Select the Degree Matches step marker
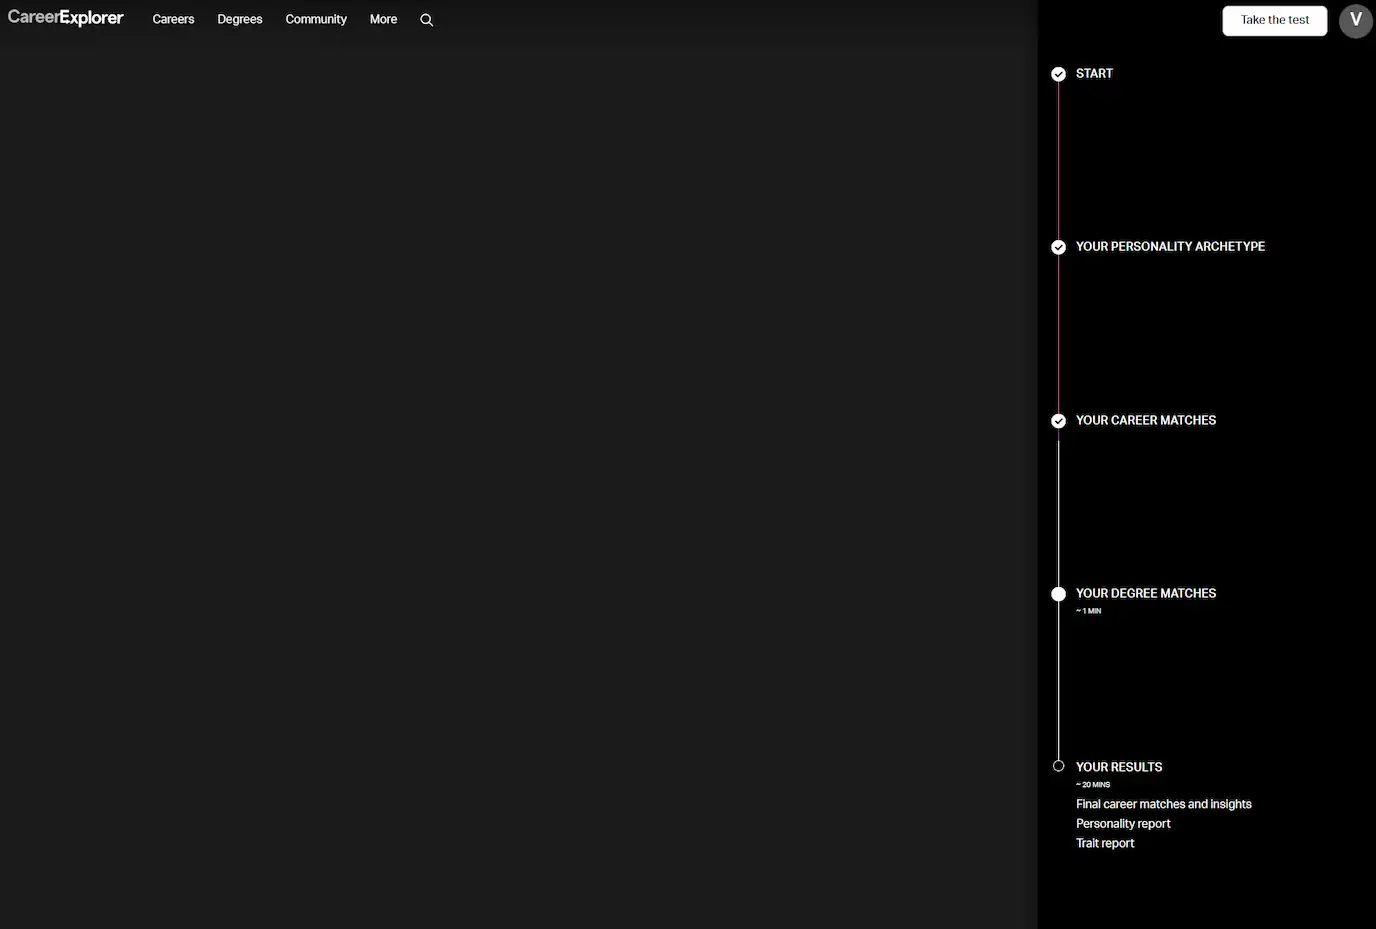Screen dimensions: 1376x929 [1059, 594]
